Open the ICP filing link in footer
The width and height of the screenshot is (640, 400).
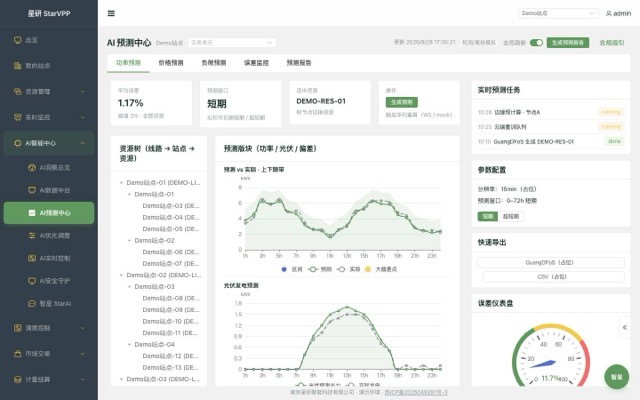[416, 392]
